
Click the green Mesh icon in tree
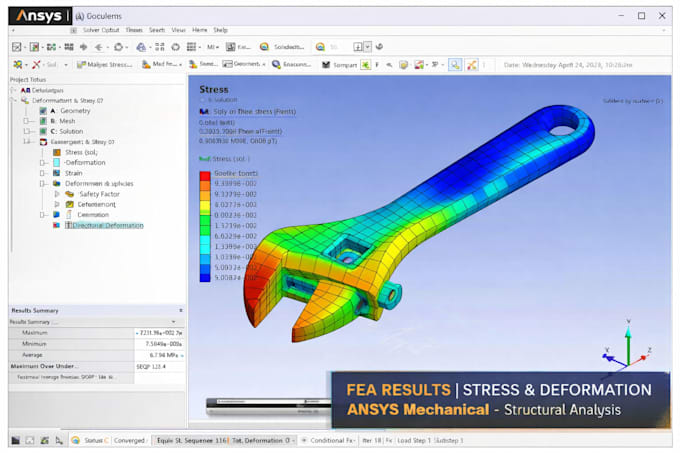[x=43, y=121]
